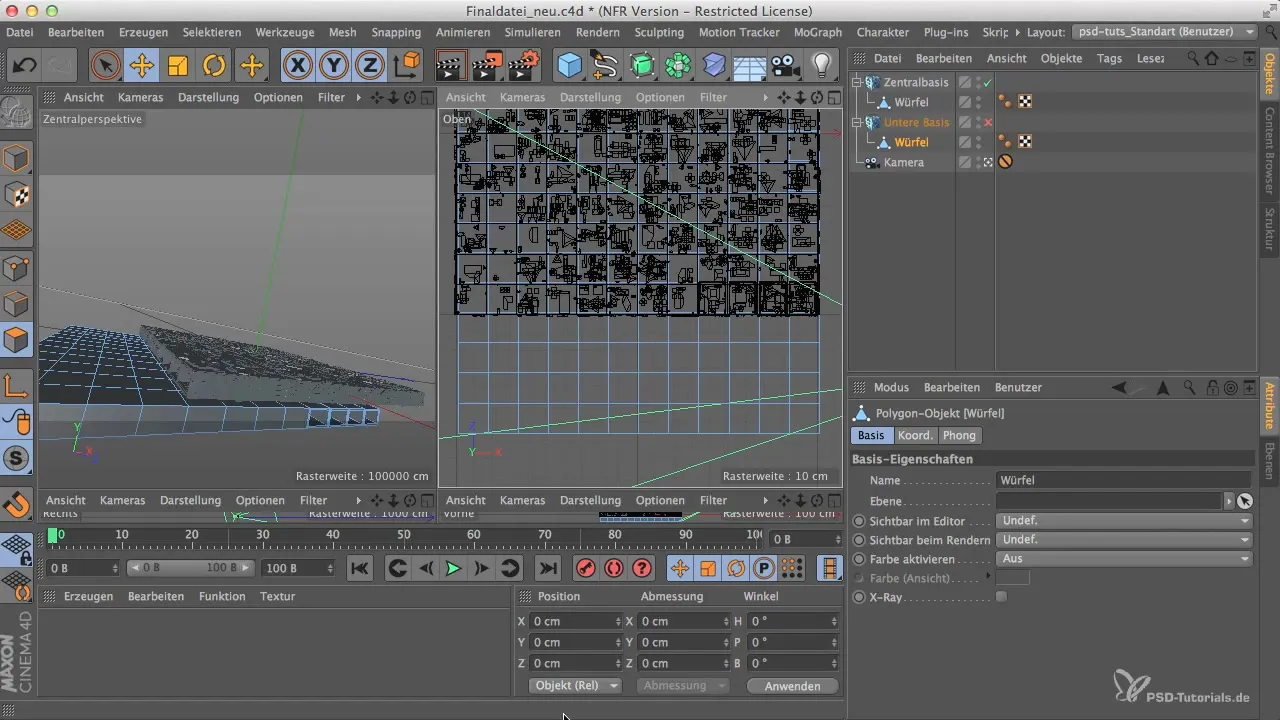Click the Undo arrow icon

click(26, 66)
